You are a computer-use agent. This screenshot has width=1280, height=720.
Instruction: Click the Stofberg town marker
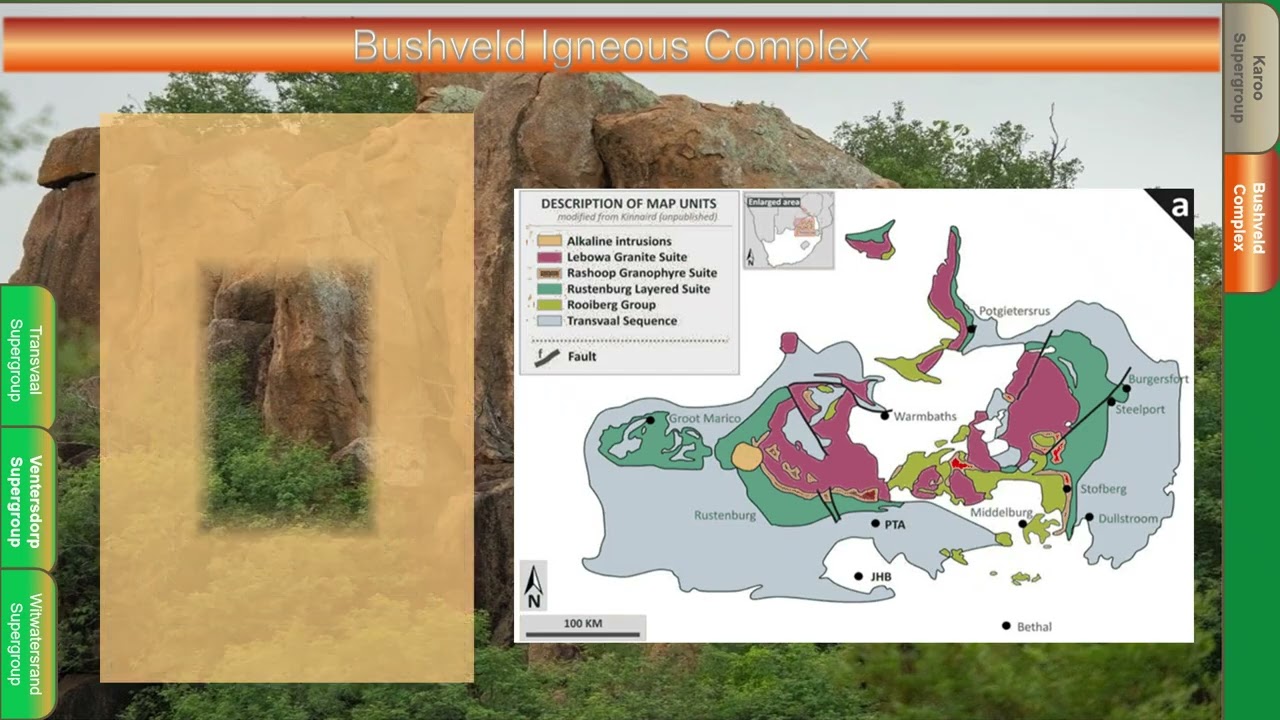tap(1067, 489)
